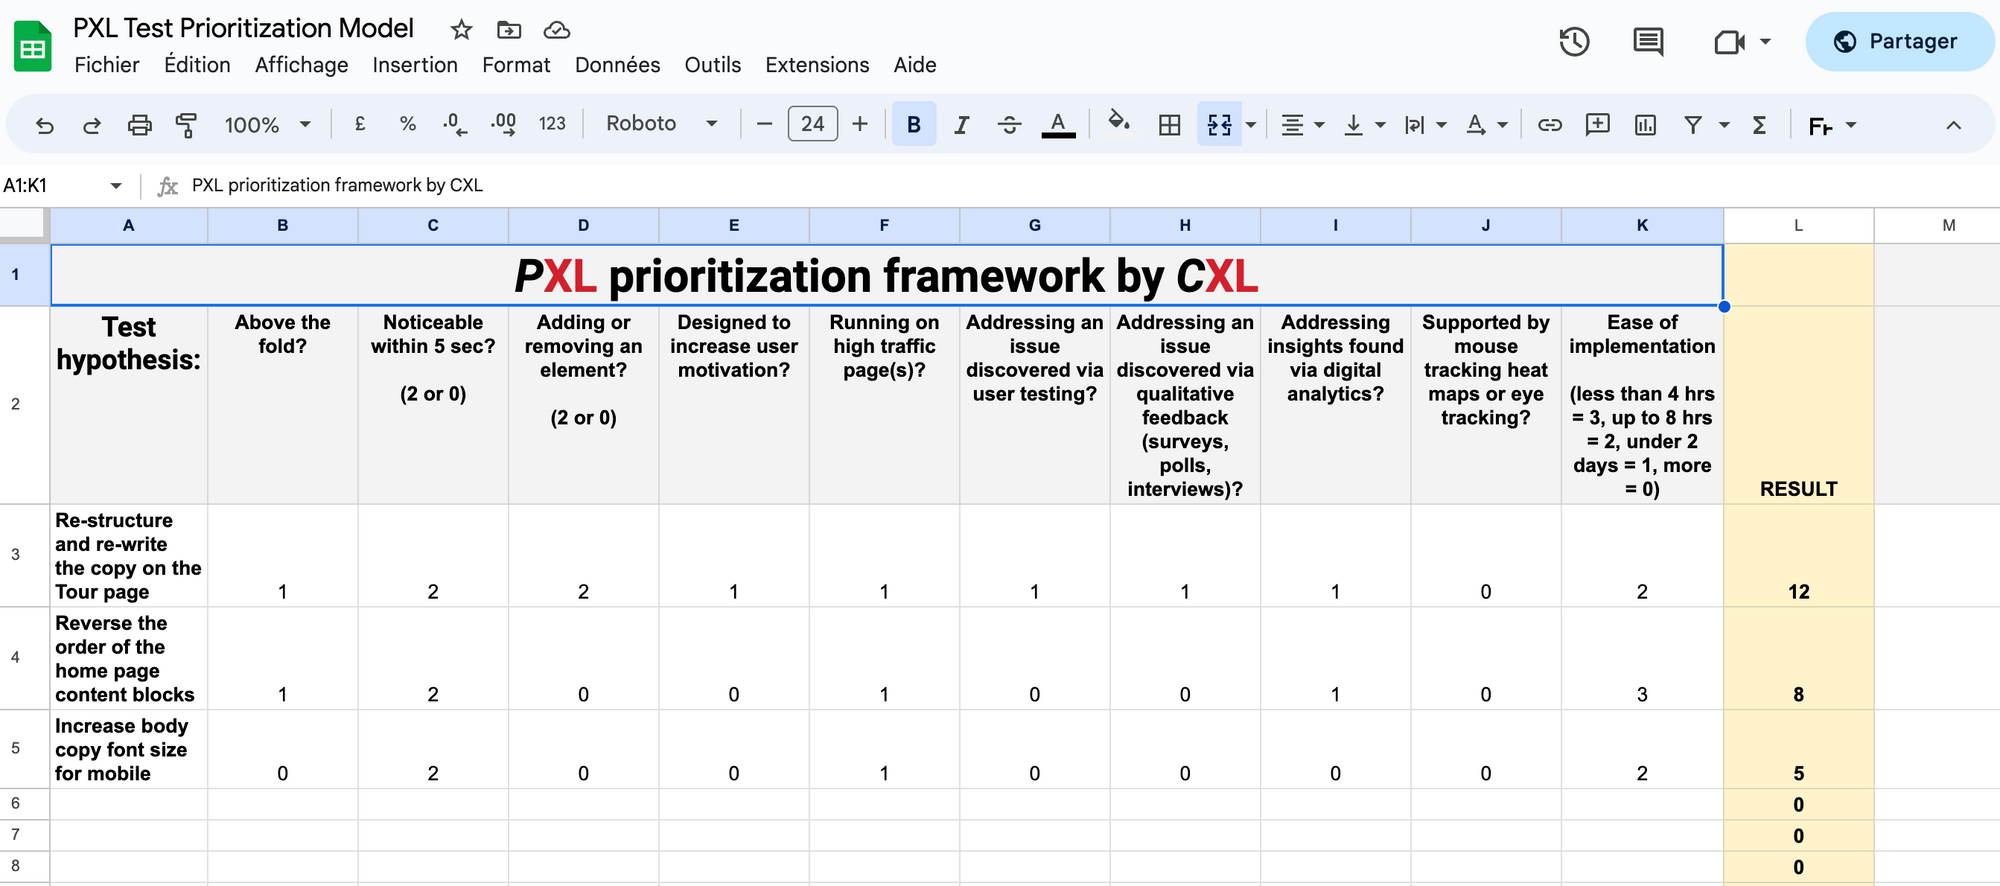This screenshot has height=886, width=2000.
Task: Format as currency with pound icon
Action: tap(360, 124)
